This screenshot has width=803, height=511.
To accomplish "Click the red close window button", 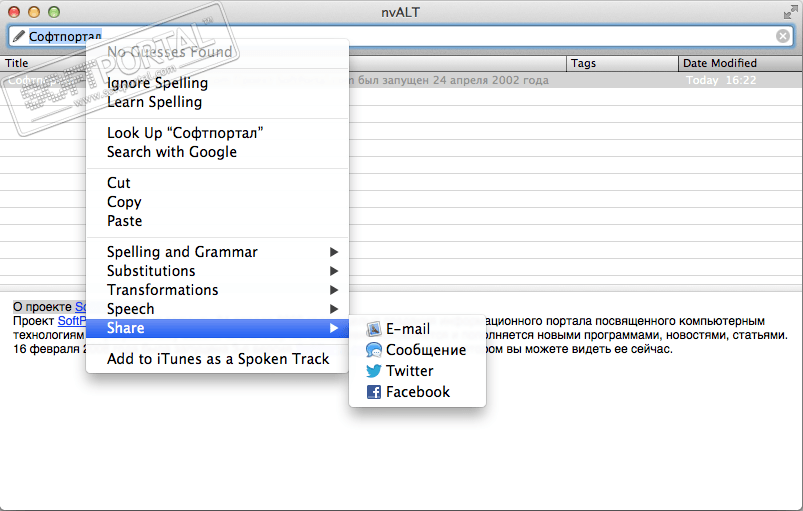I will point(14,11).
